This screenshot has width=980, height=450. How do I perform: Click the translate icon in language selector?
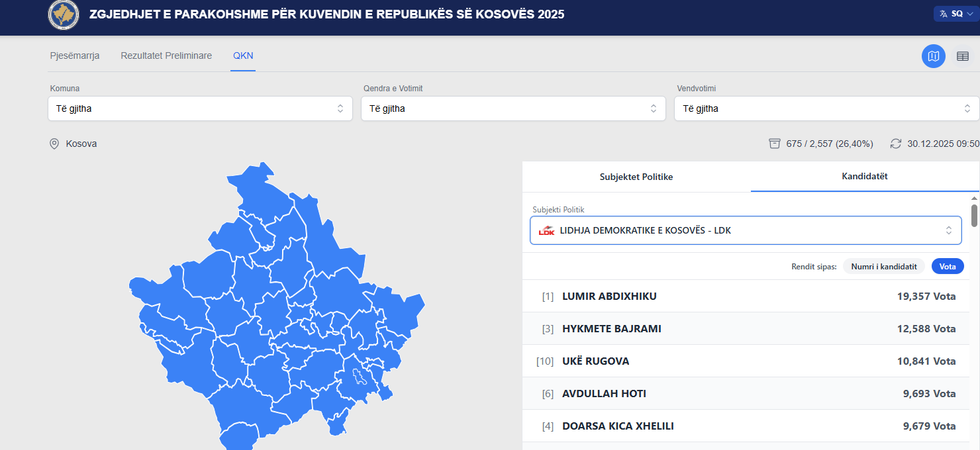[941, 14]
